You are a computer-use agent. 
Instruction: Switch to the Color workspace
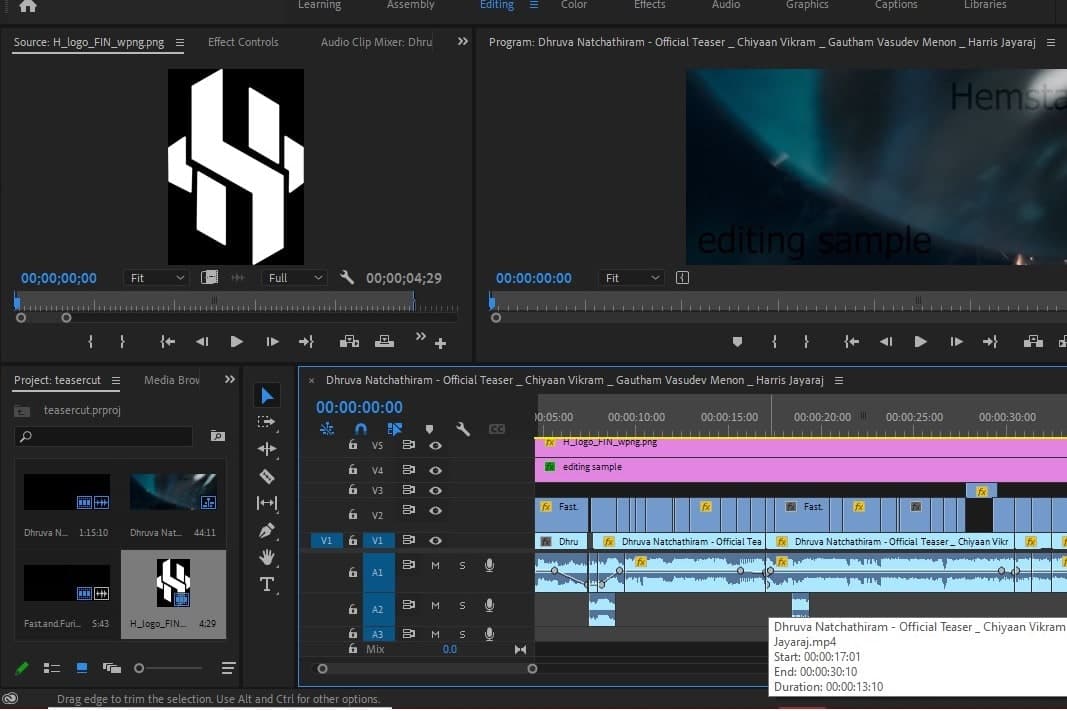574,5
